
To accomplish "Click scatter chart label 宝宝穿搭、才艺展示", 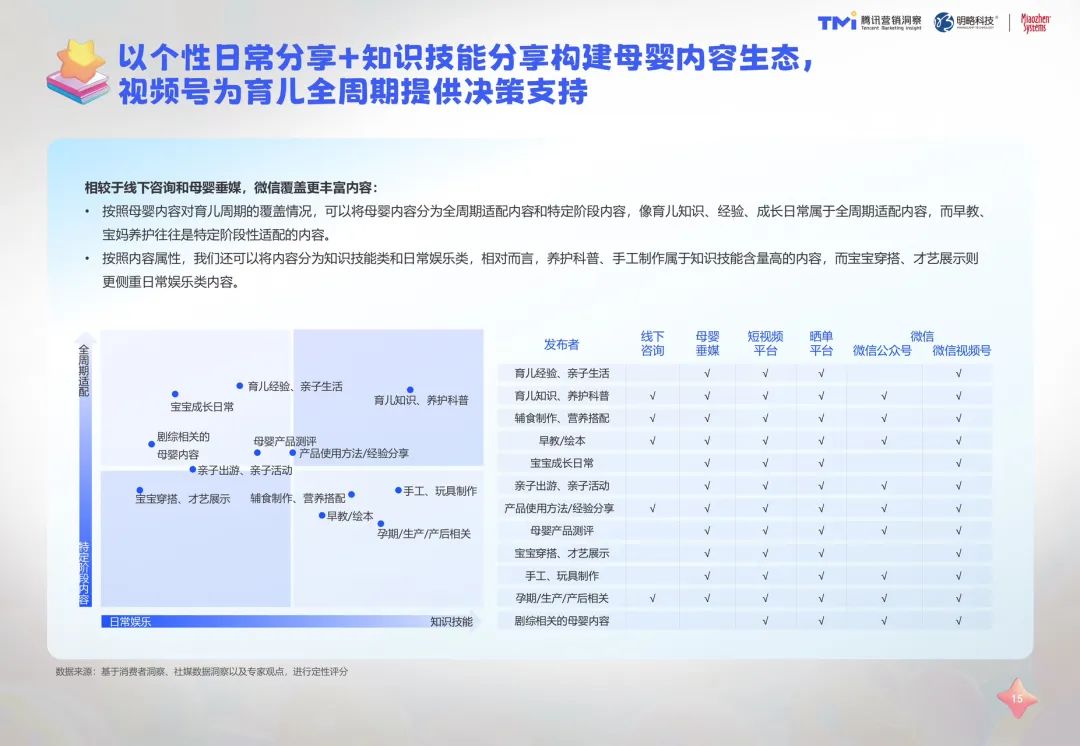I will click(x=183, y=499).
